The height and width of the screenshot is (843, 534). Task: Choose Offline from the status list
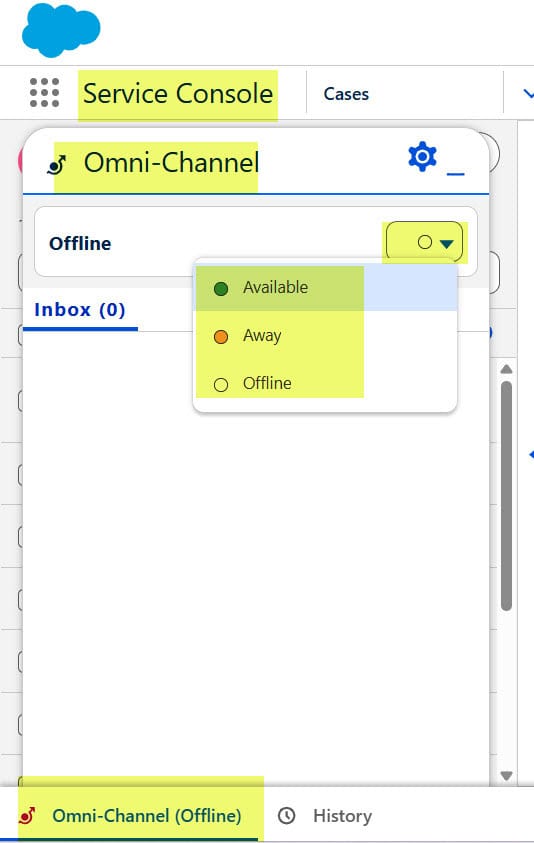tap(325, 383)
